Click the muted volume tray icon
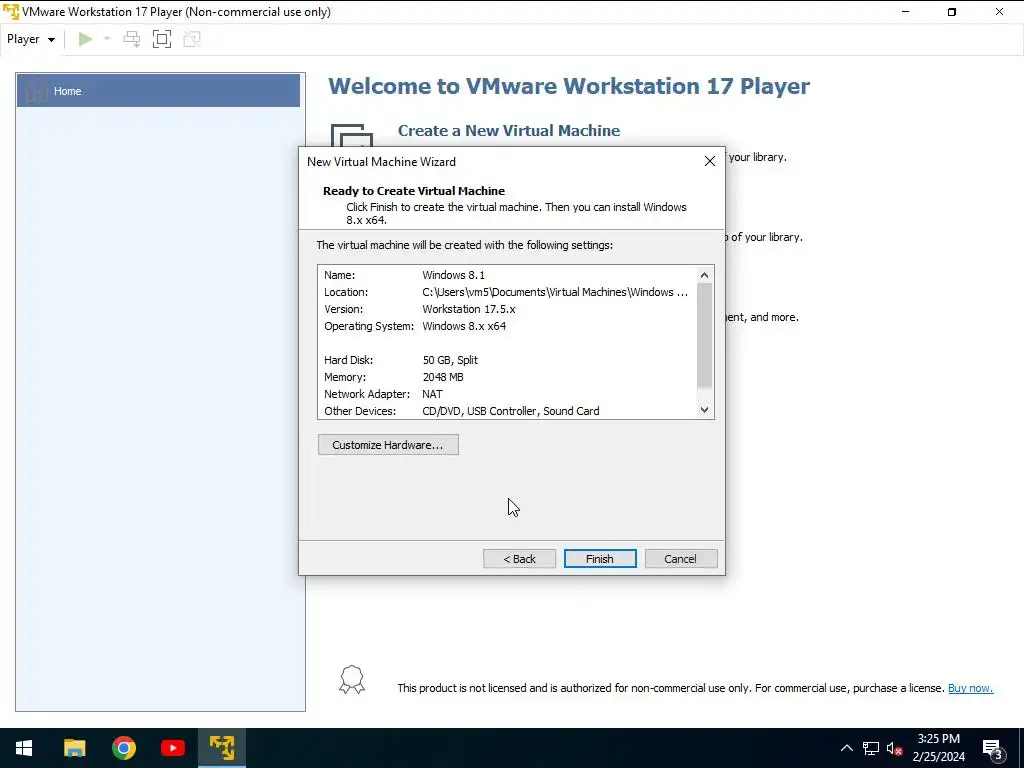 coord(894,748)
